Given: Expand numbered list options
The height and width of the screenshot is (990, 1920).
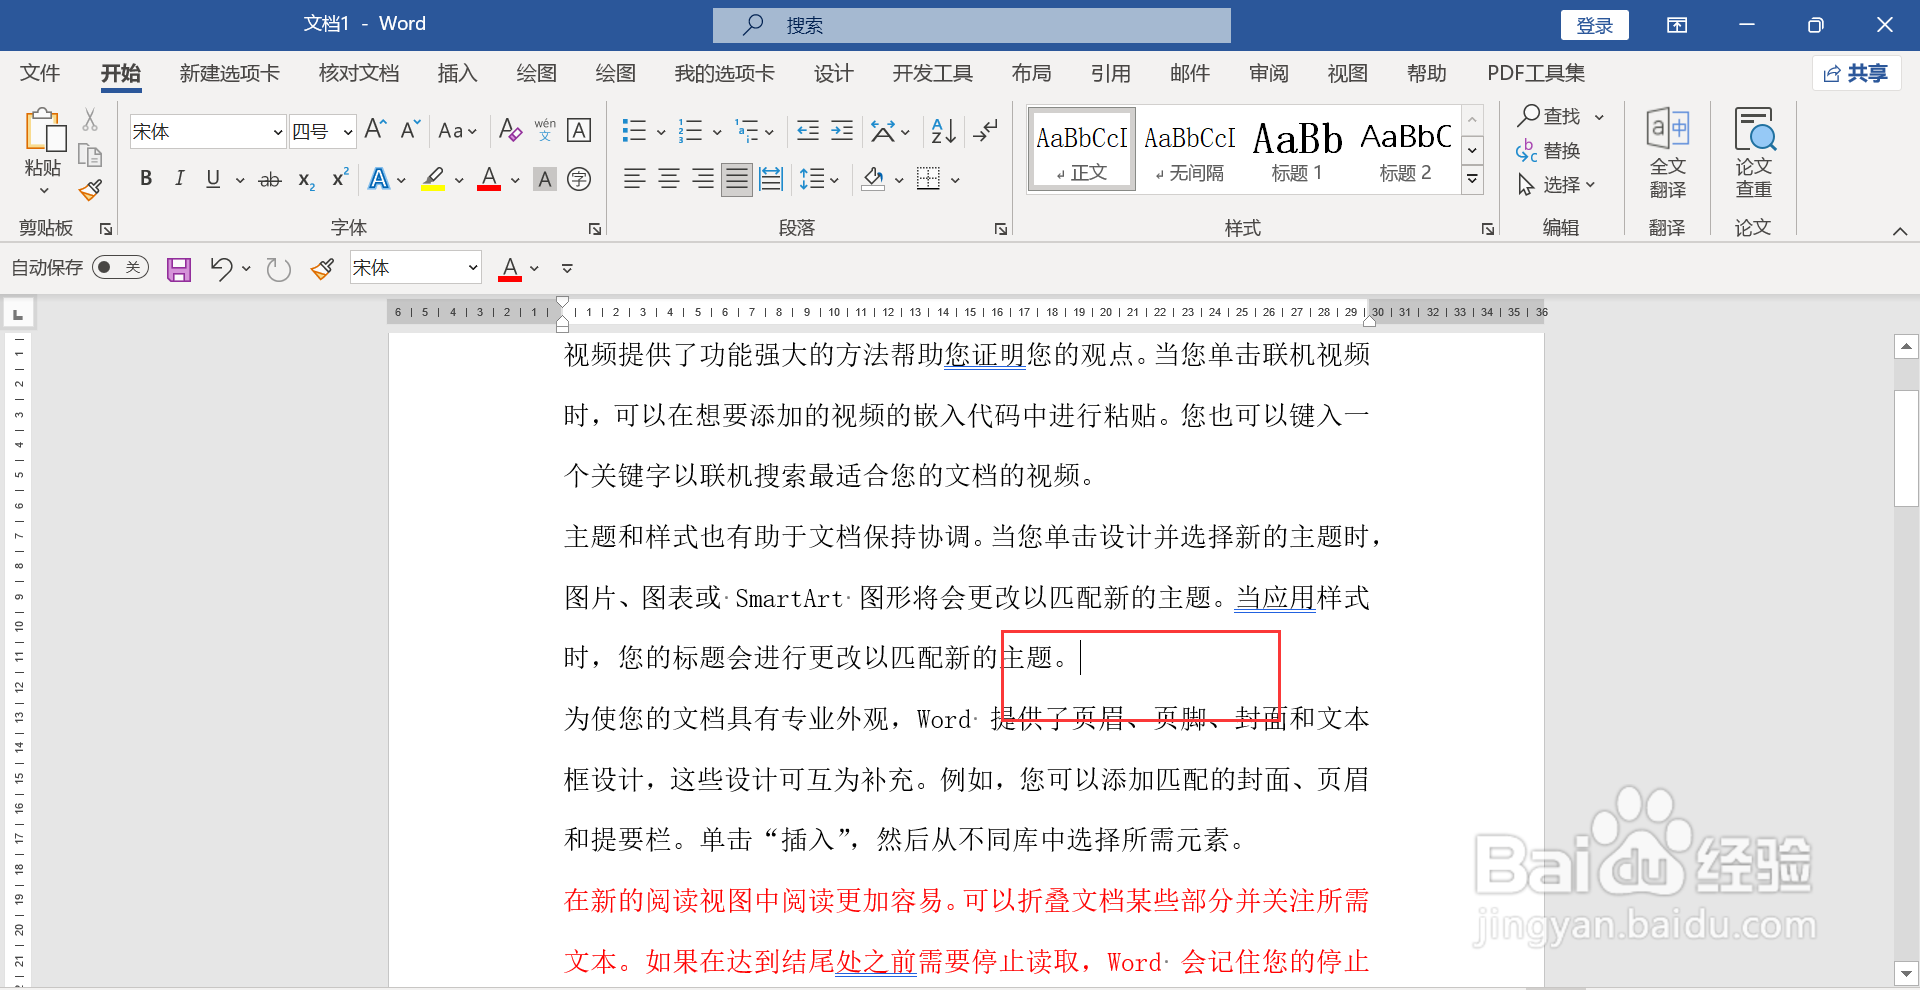Looking at the screenshot, I should point(717,132).
